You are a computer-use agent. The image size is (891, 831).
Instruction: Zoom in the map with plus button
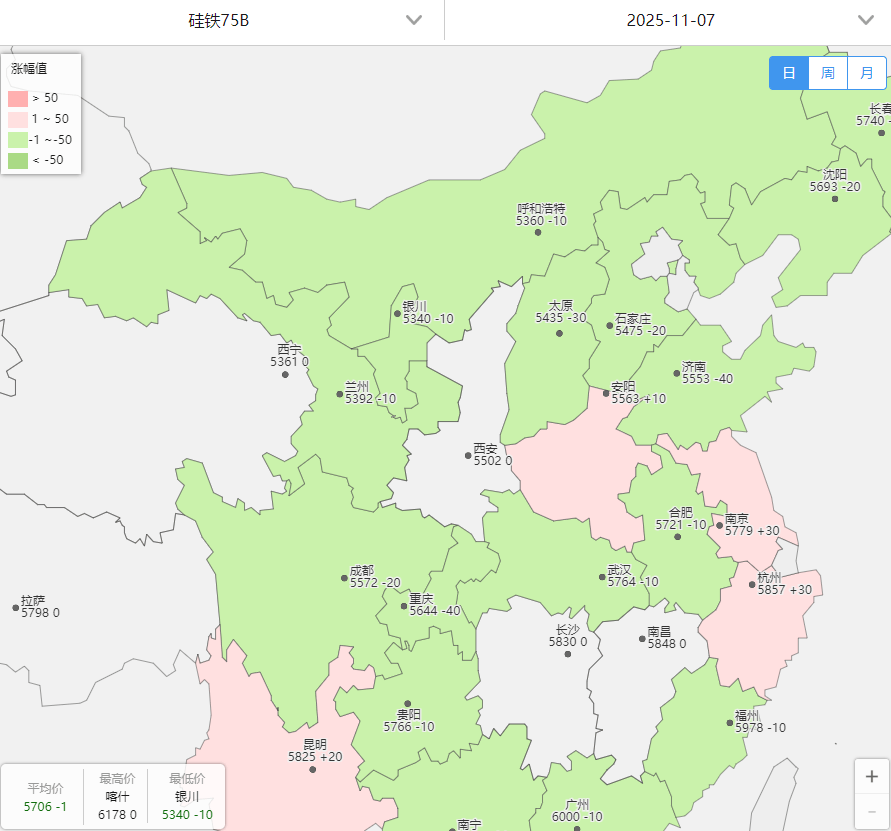pyautogui.click(x=871, y=776)
